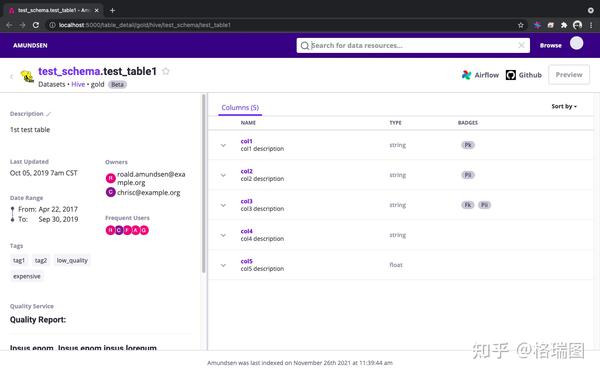The width and height of the screenshot is (600, 375).
Task: Open the Sort by dropdown
Action: coord(564,106)
